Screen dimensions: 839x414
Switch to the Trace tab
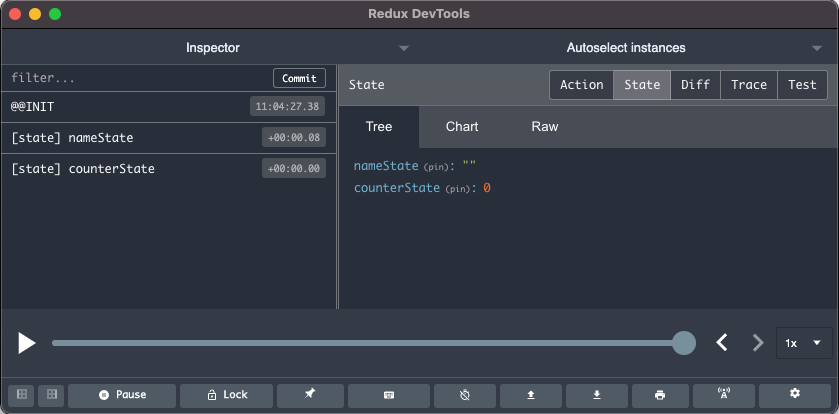coord(749,85)
